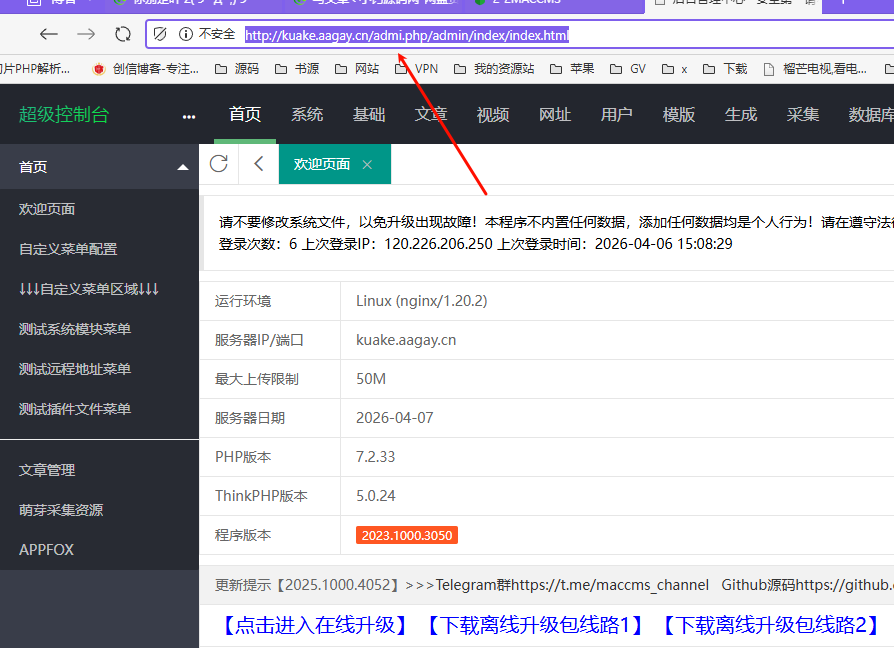
Task: Switch to the 采集 top menu
Action: pyautogui.click(x=803, y=114)
